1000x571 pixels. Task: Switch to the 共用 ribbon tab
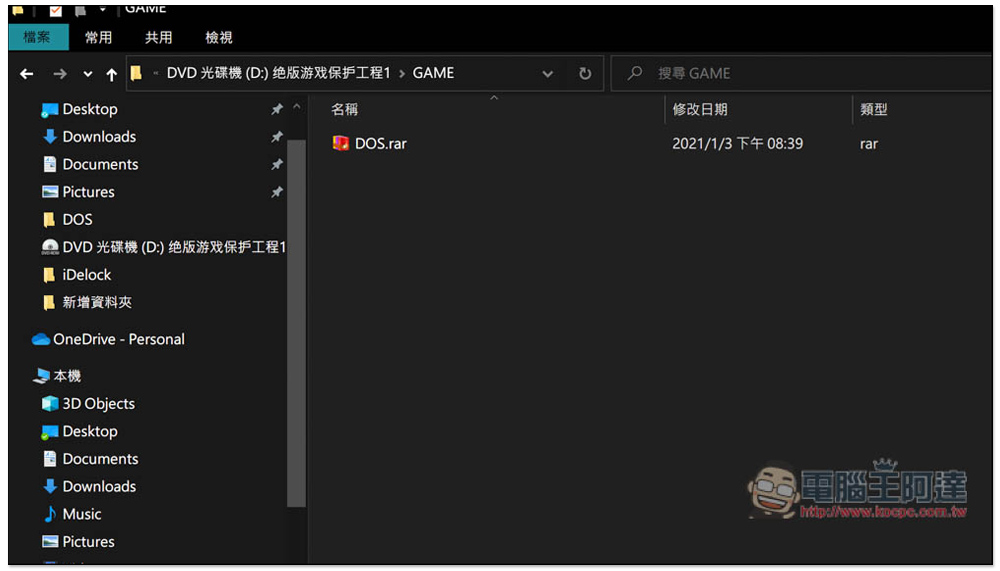[158, 38]
